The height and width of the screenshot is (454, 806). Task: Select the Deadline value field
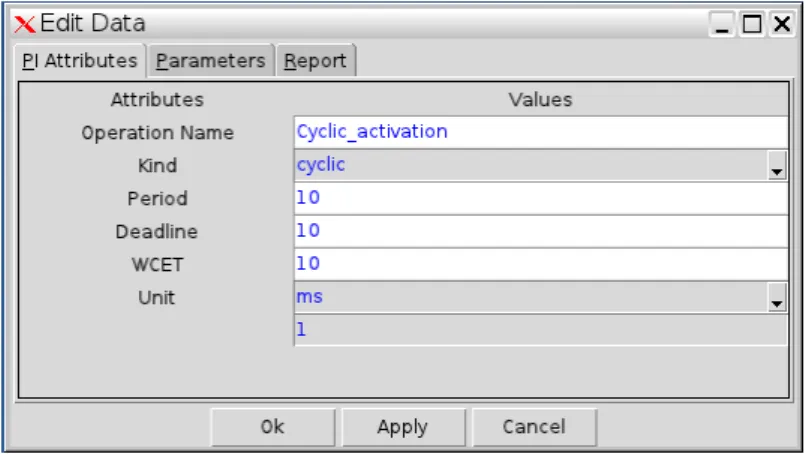541,231
